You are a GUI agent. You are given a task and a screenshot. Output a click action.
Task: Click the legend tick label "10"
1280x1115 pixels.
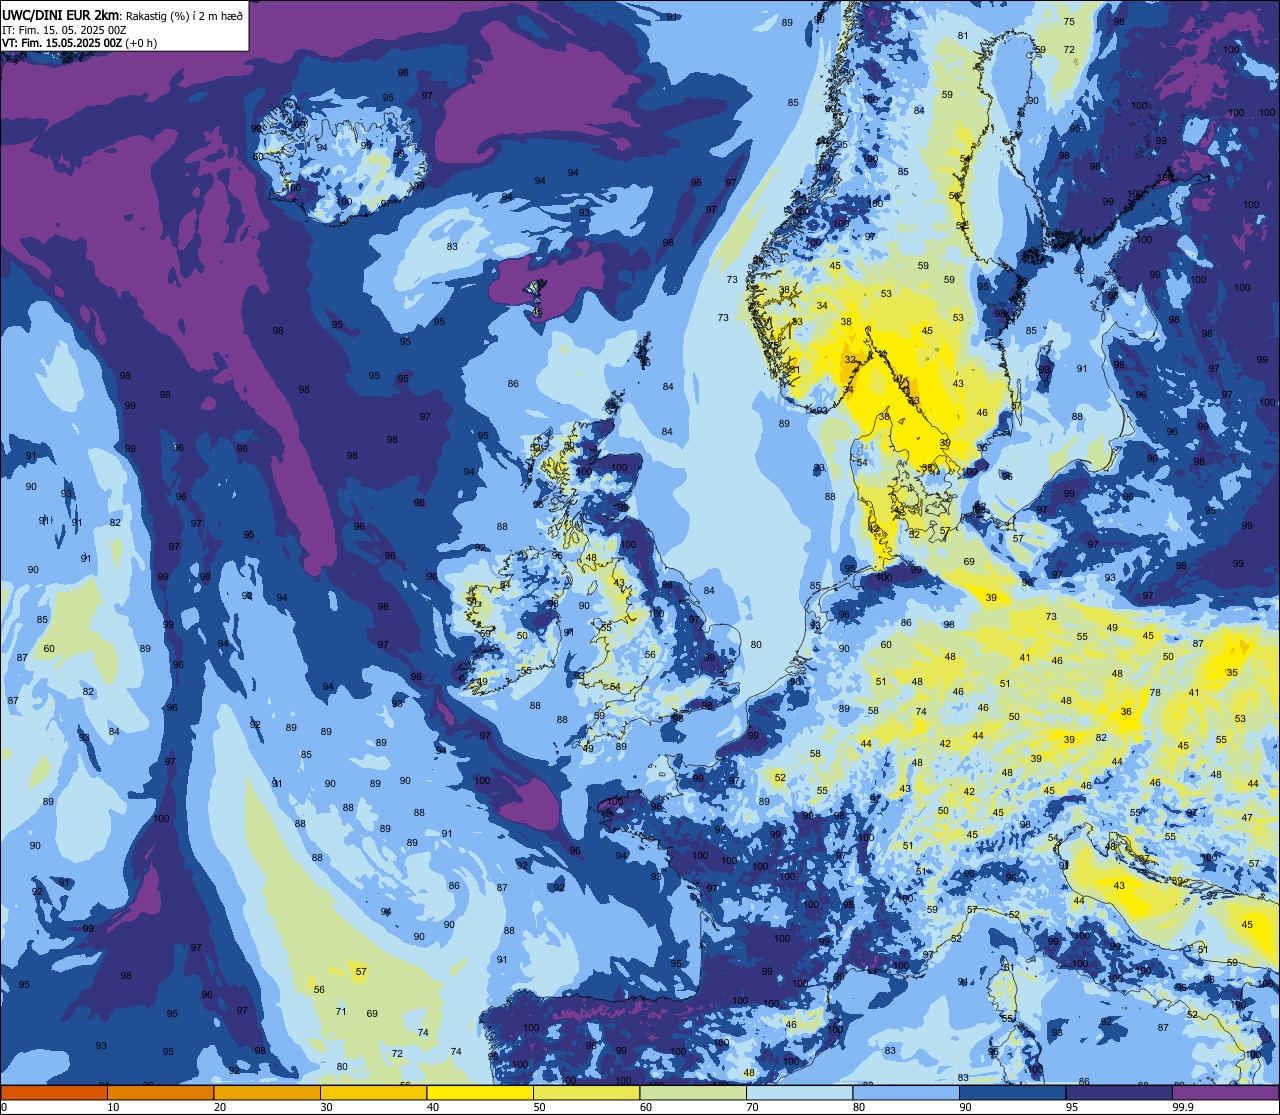tap(114, 1107)
